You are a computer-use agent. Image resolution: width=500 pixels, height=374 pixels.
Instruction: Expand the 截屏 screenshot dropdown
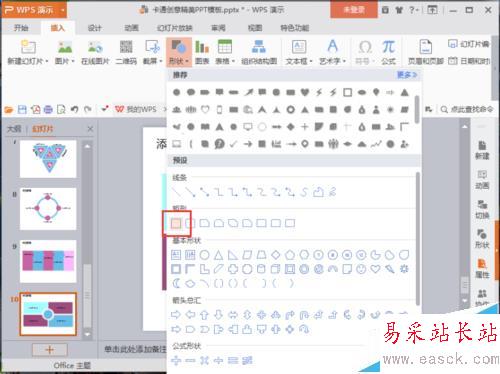(x=161, y=61)
